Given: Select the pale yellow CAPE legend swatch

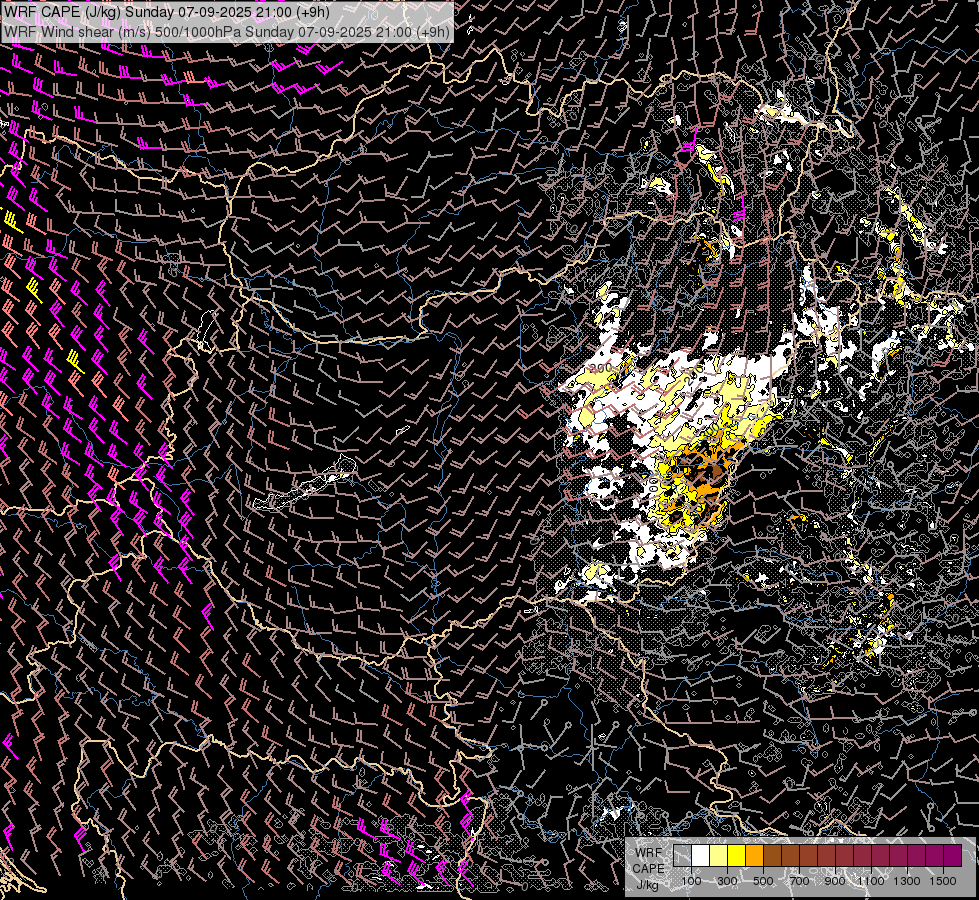Looking at the screenshot, I should 719,855.
